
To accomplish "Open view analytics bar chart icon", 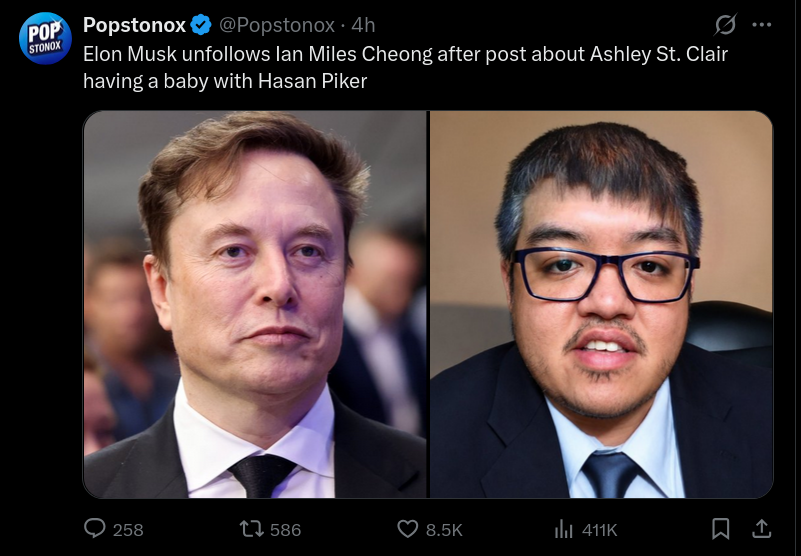I will click(x=564, y=529).
